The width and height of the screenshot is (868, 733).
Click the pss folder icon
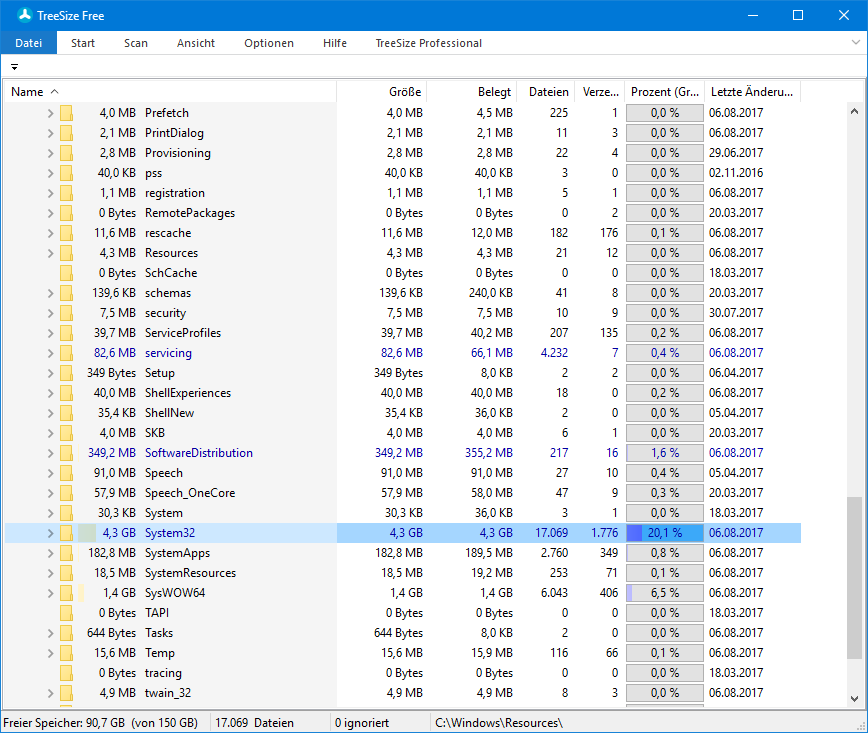pyautogui.click(x=66, y=173)
